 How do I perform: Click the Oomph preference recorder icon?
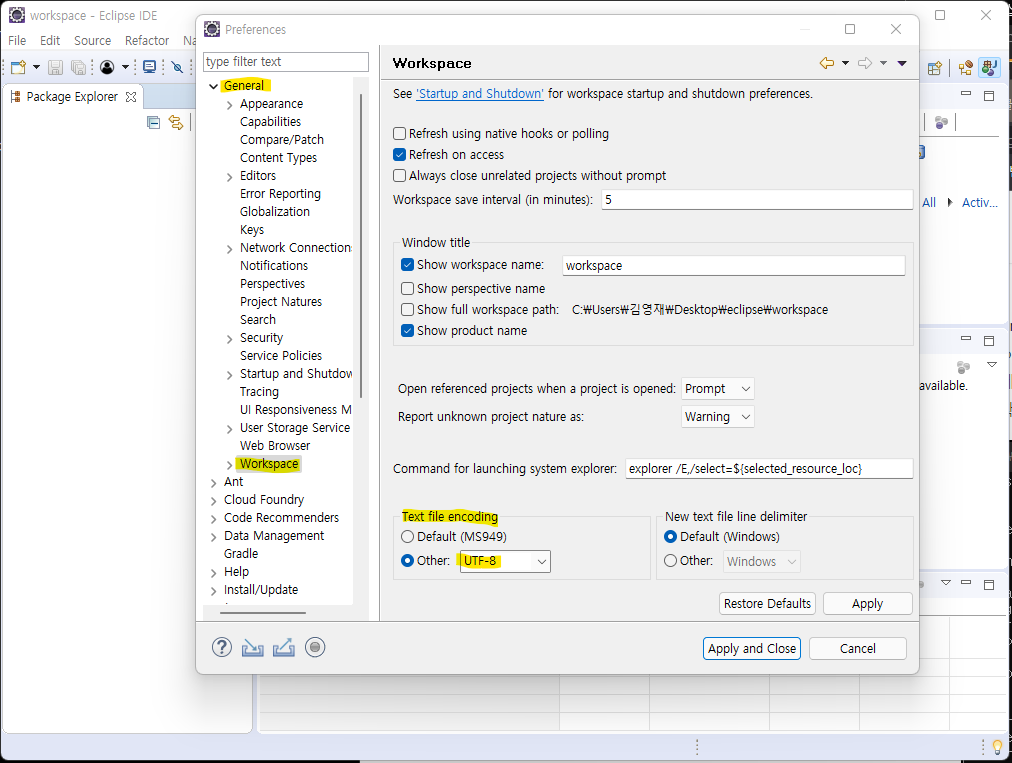(x=315, y=647)
